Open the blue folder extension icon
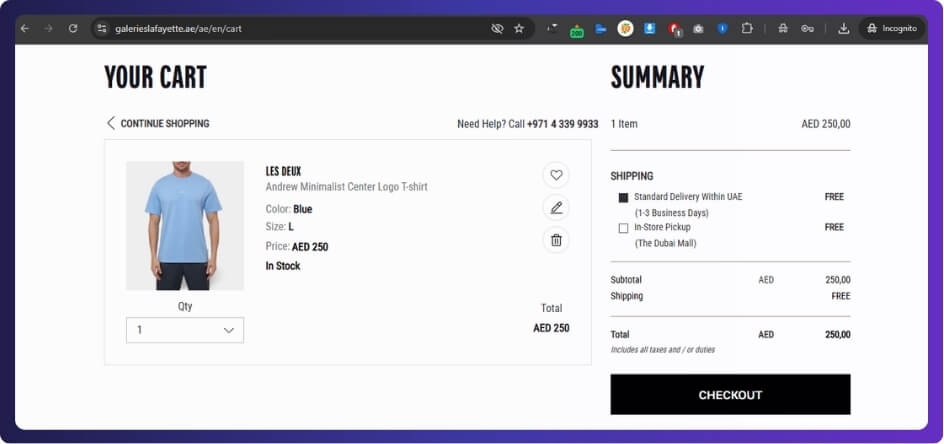This screenshot has width=944, height=444. [600, 28]
